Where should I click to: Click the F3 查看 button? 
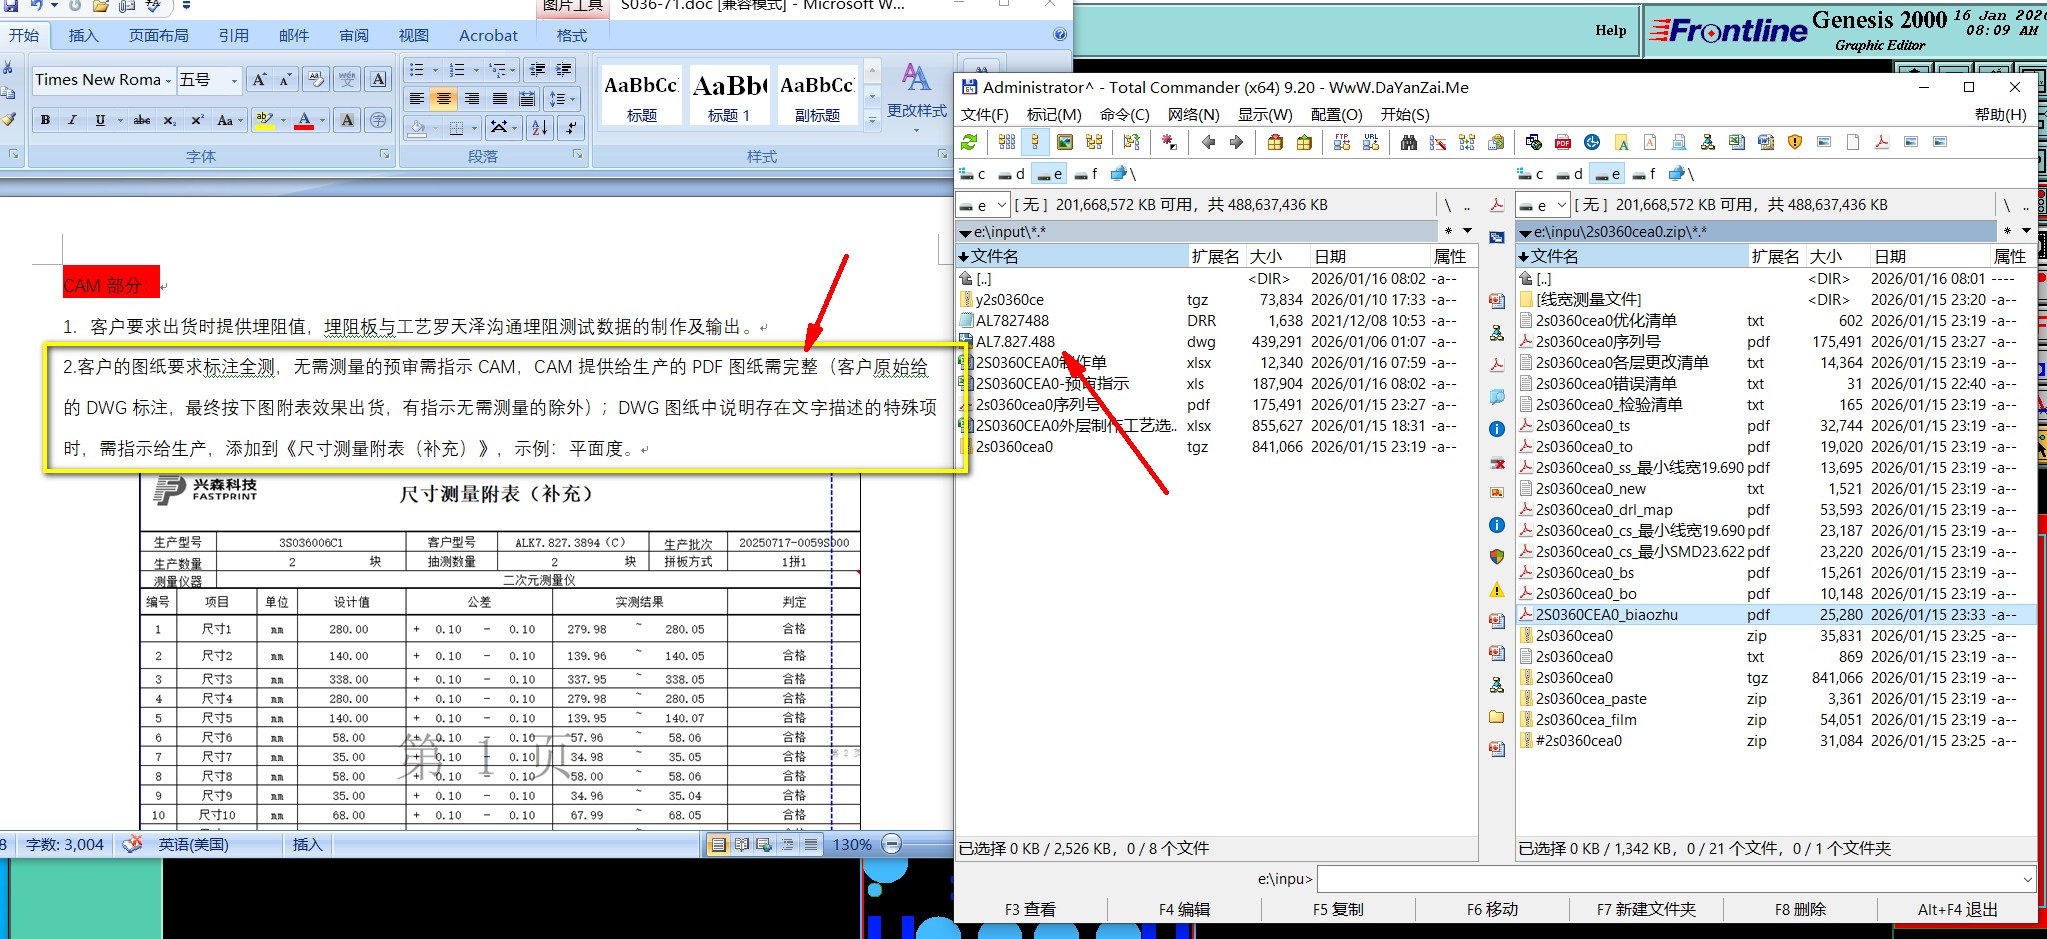pos(1030,909)
